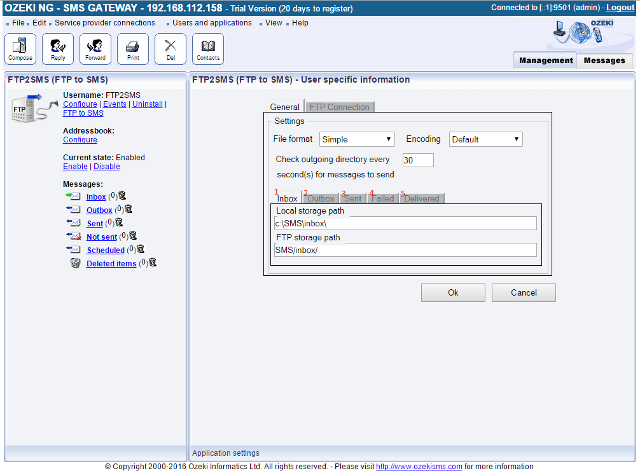This screenshot has width=640, height=473.
Task: Click the Ok button
Action: [453, 293]
